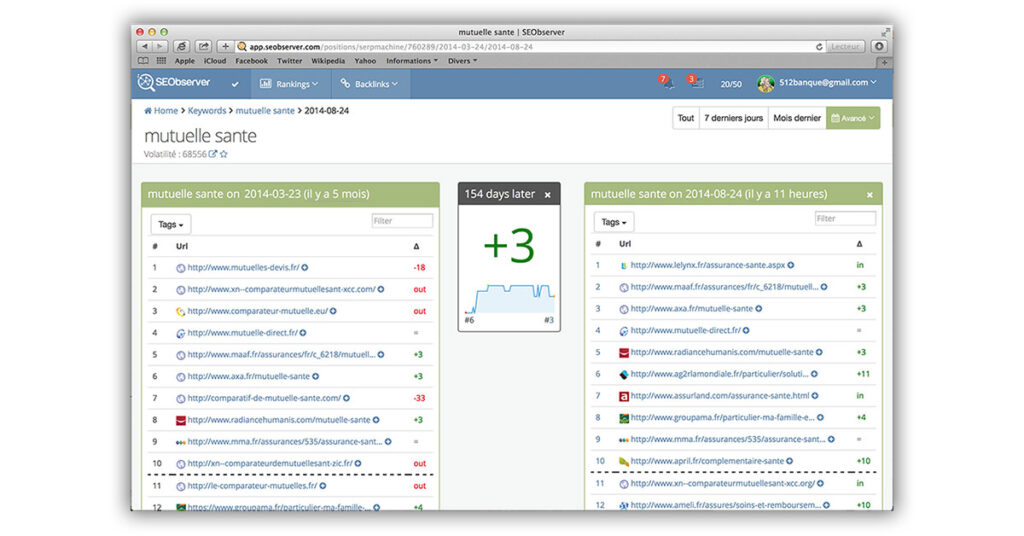Click the external link icon beside Volatilité
This screenshot has height=536, width=1024.
[x=212, y=154]
